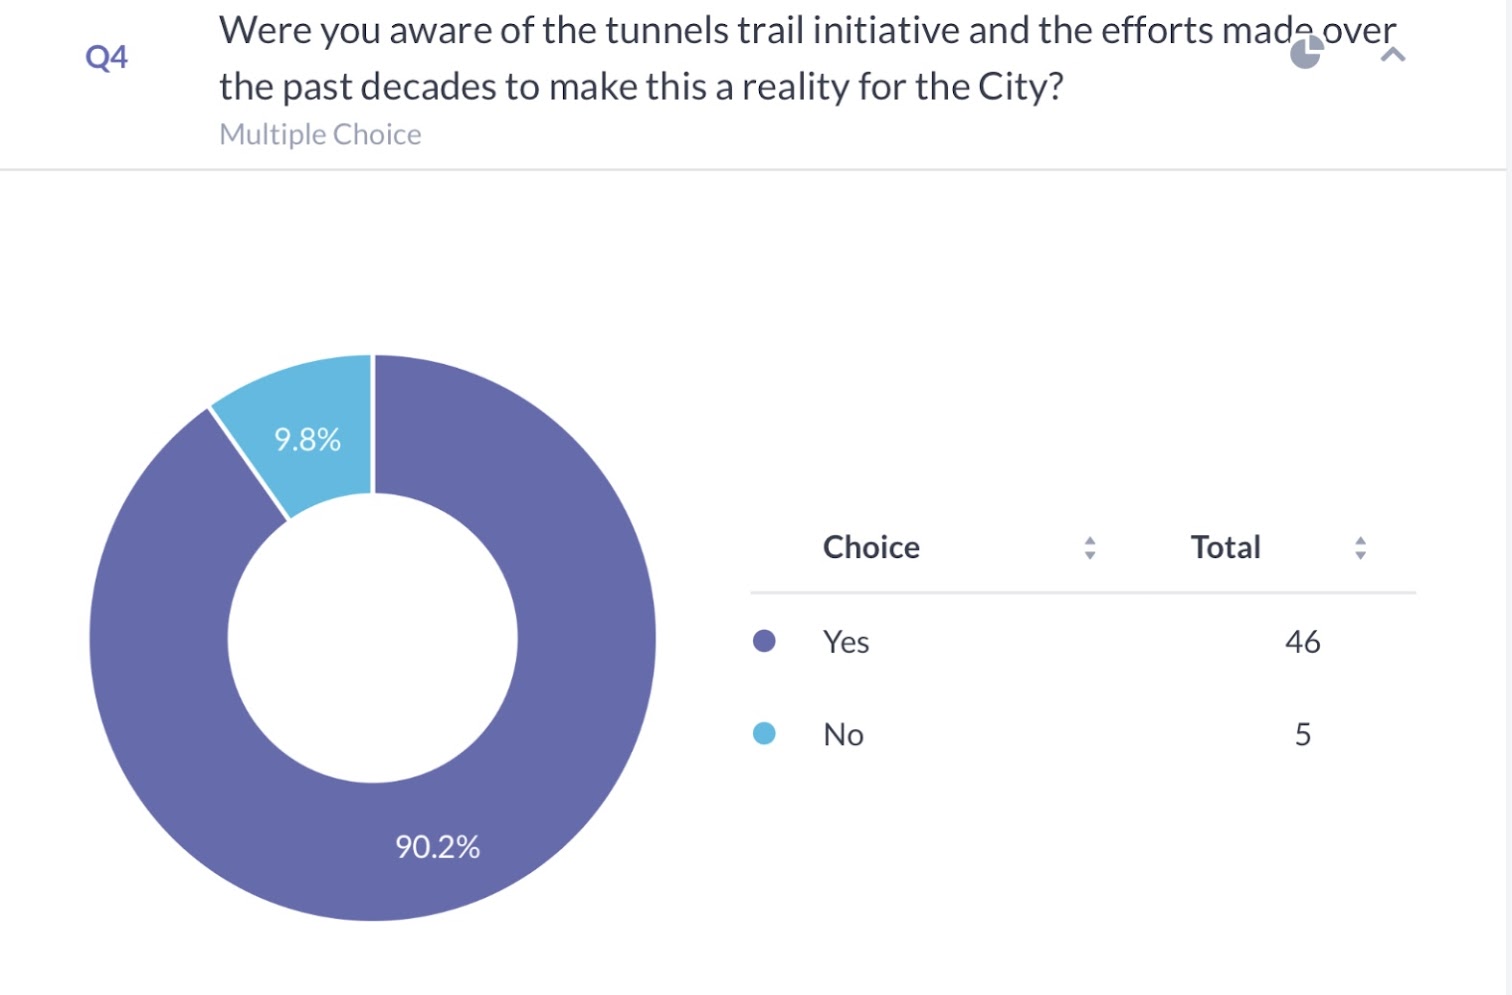Screen dimensions: 1512x995
Task: Click the purple Yes legend dot
Action: pos(764,641)
